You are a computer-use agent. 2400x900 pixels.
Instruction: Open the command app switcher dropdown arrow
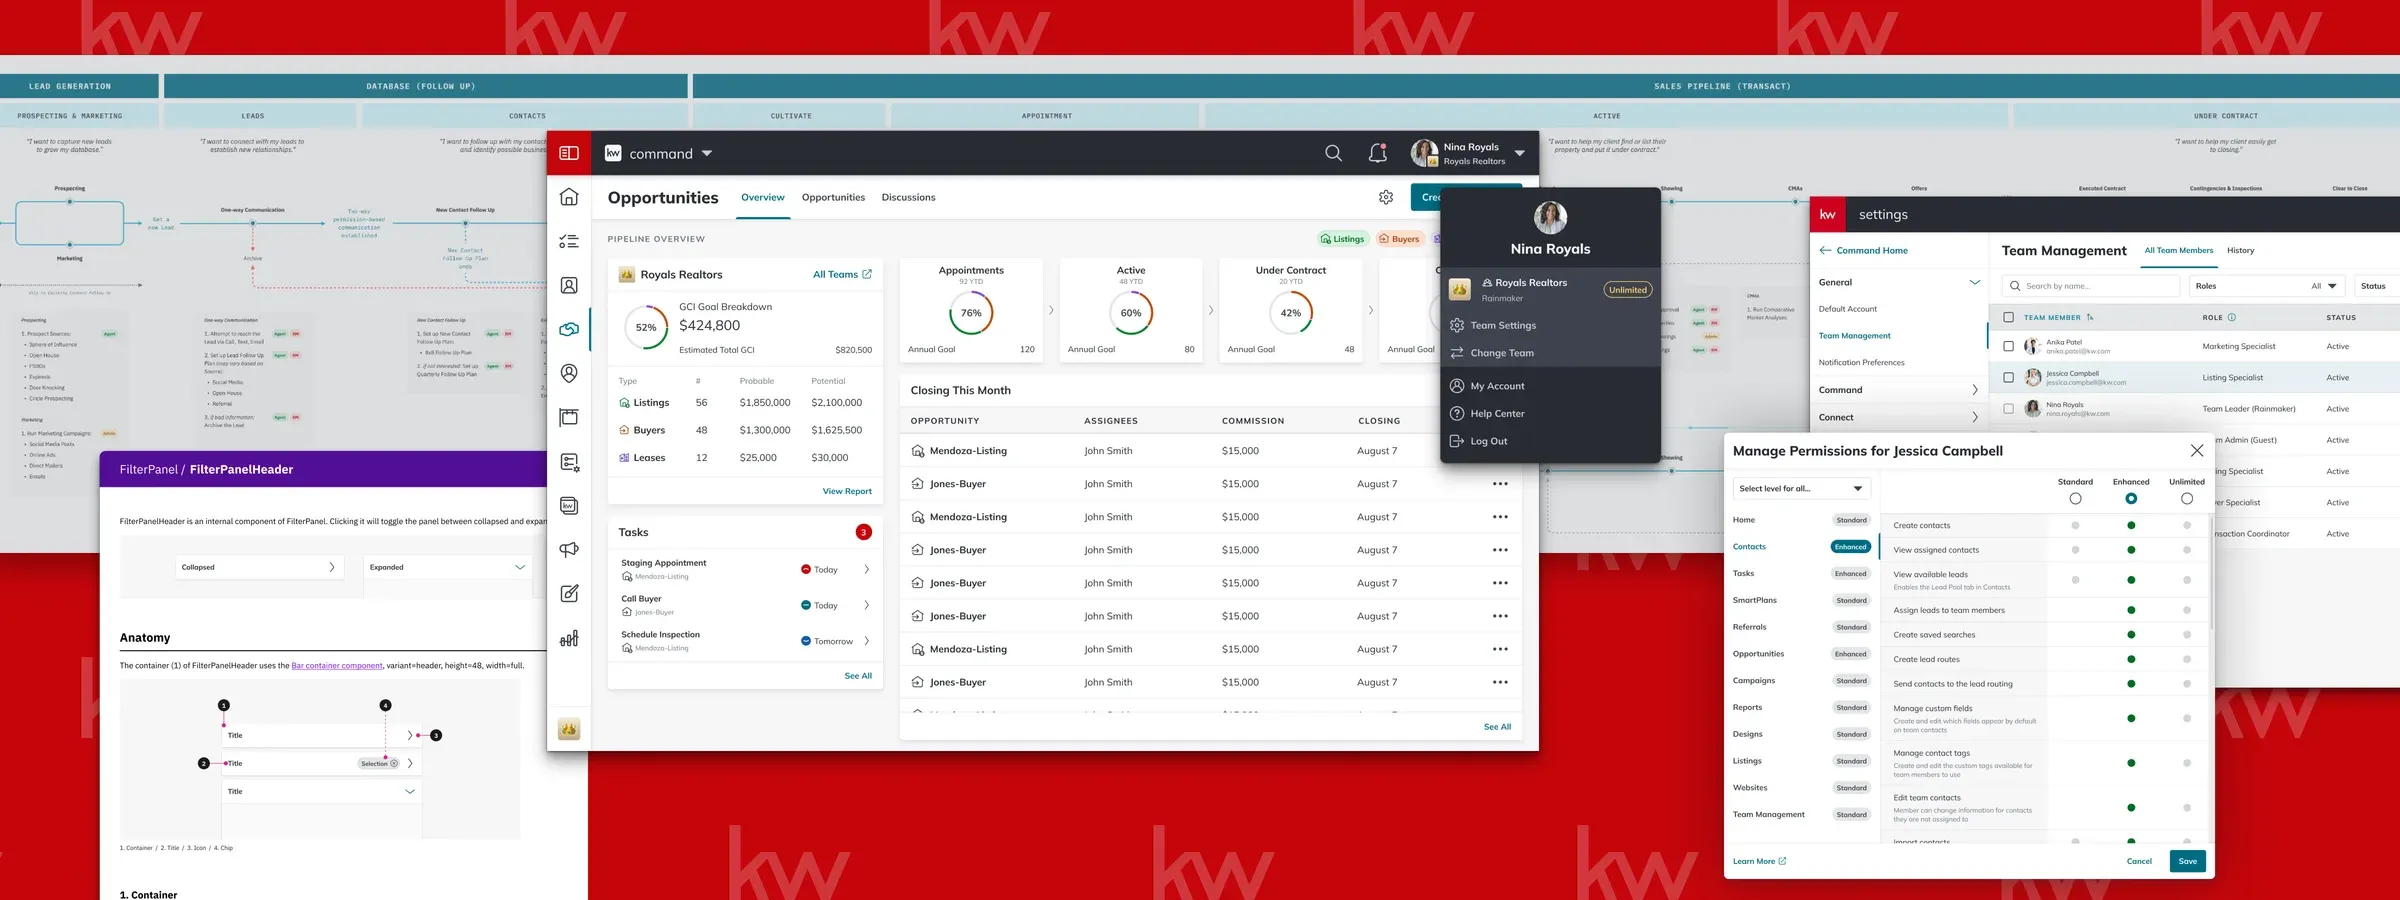pyautogui.click(x=707, y=153)
